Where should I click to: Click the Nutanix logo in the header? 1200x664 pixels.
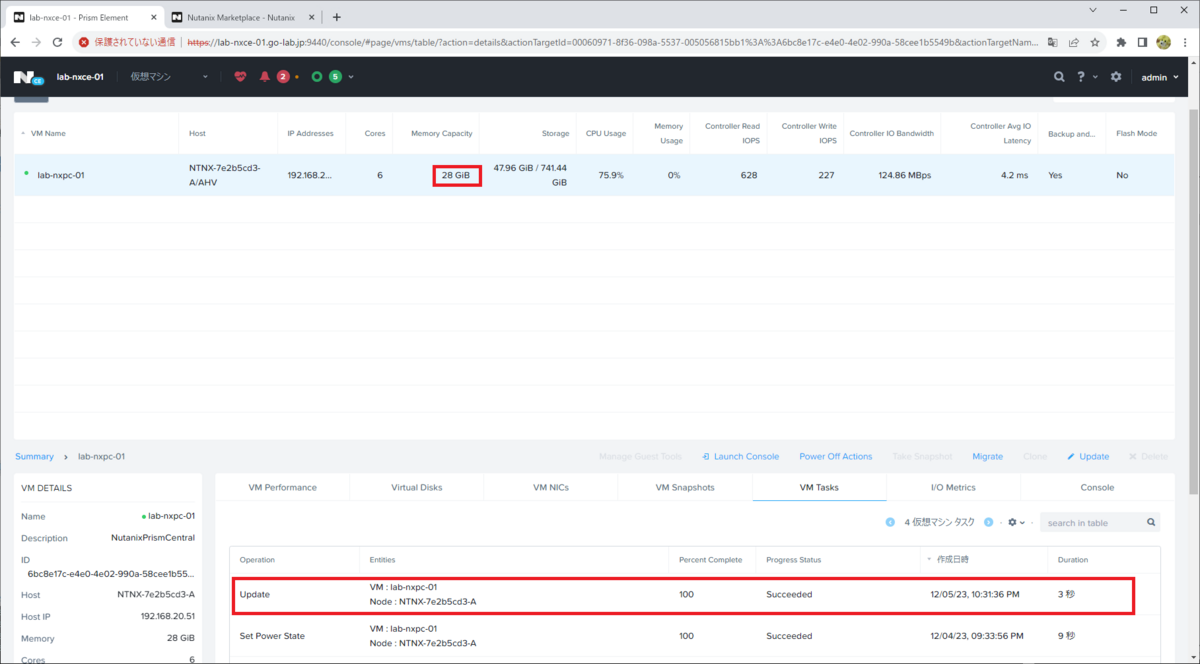point(28,76)
